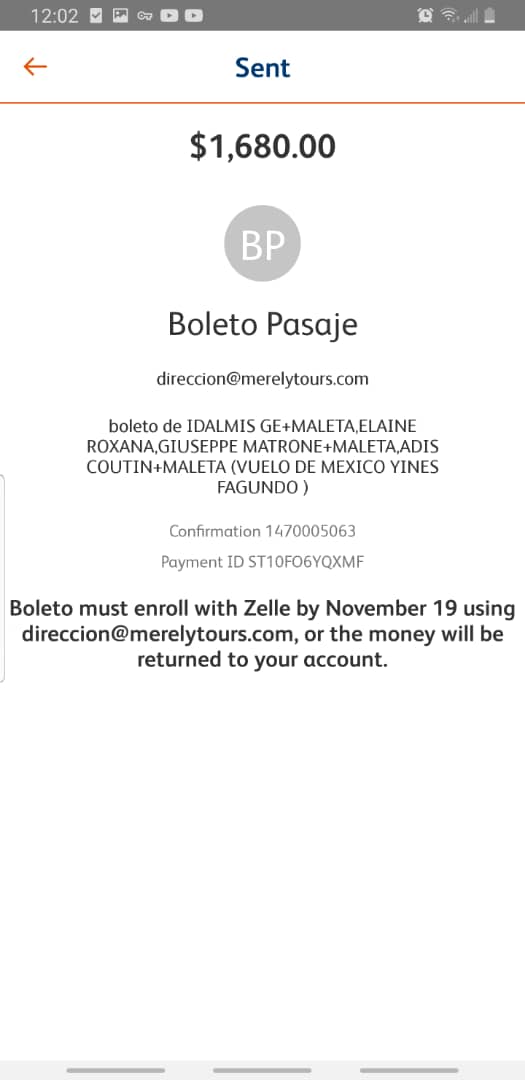
Task: Tap the image notification icon
Action: click(121, 16)
